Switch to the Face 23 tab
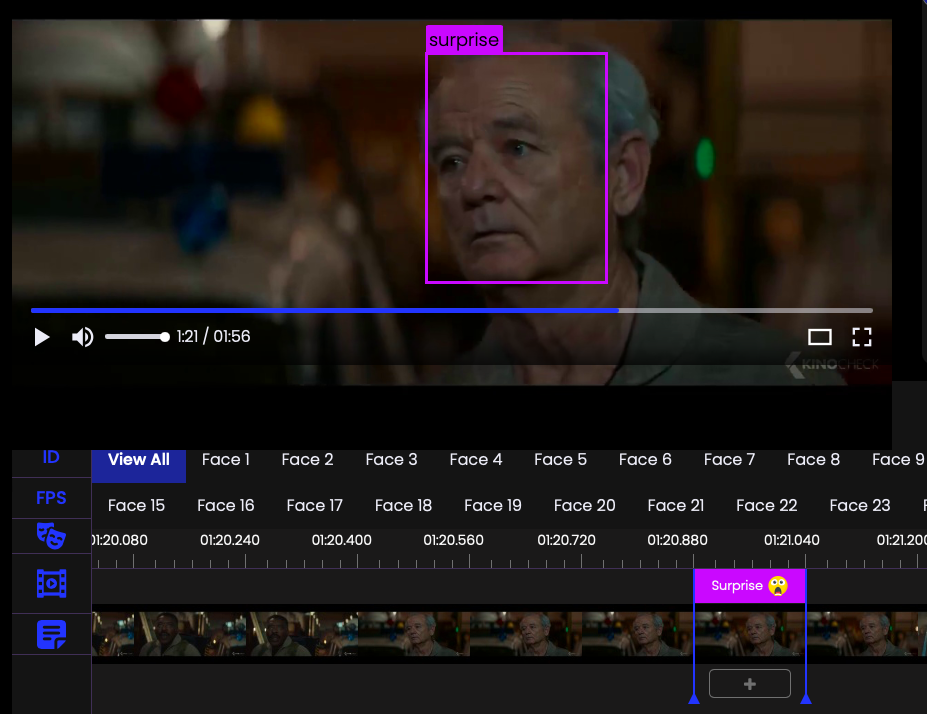This screenshot has width=927, height=714. coord(860,505)
